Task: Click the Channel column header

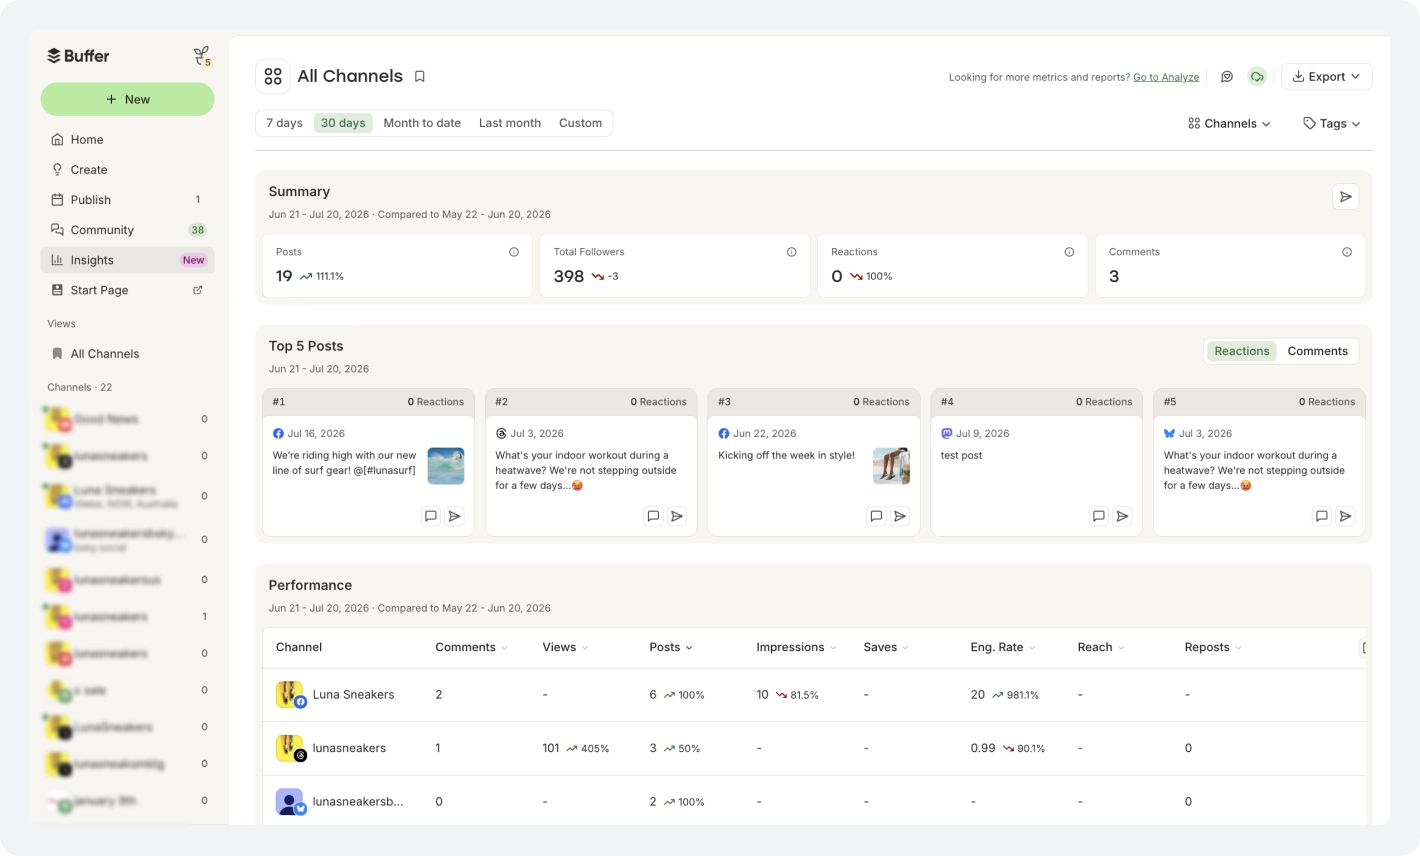Action: tap(299, 647)
